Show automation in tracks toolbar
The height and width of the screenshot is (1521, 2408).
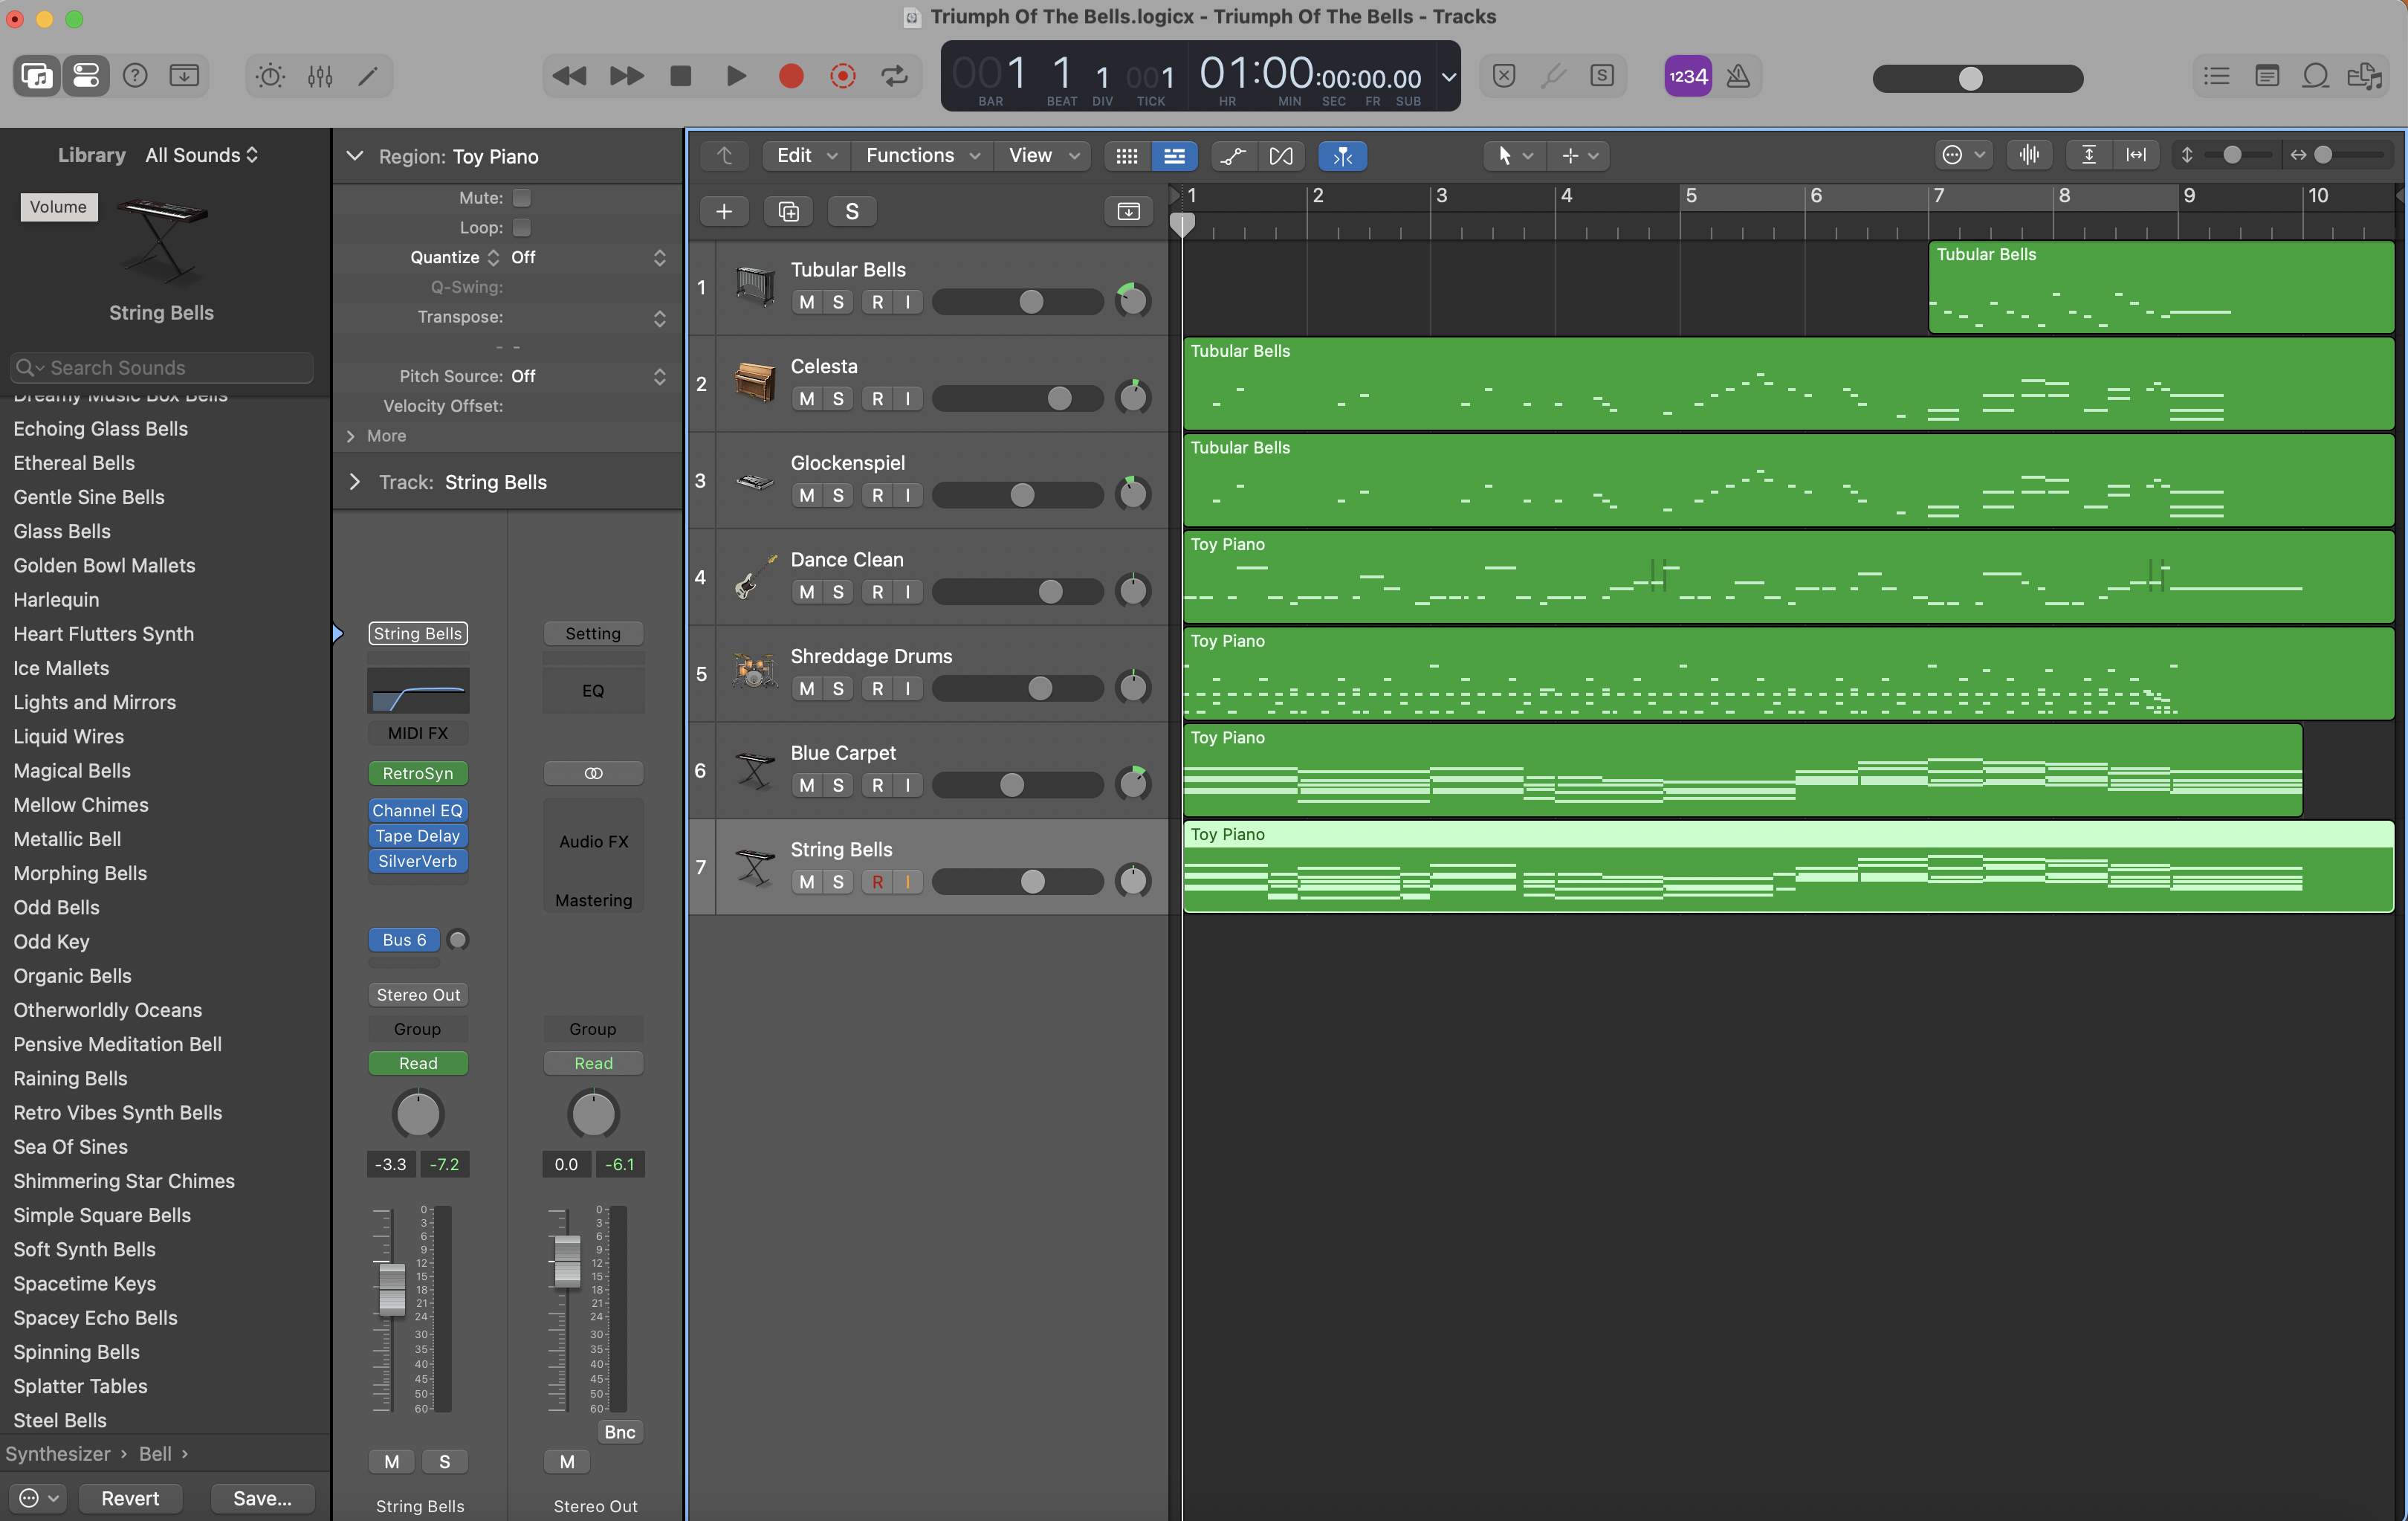tap(1234, 155)
